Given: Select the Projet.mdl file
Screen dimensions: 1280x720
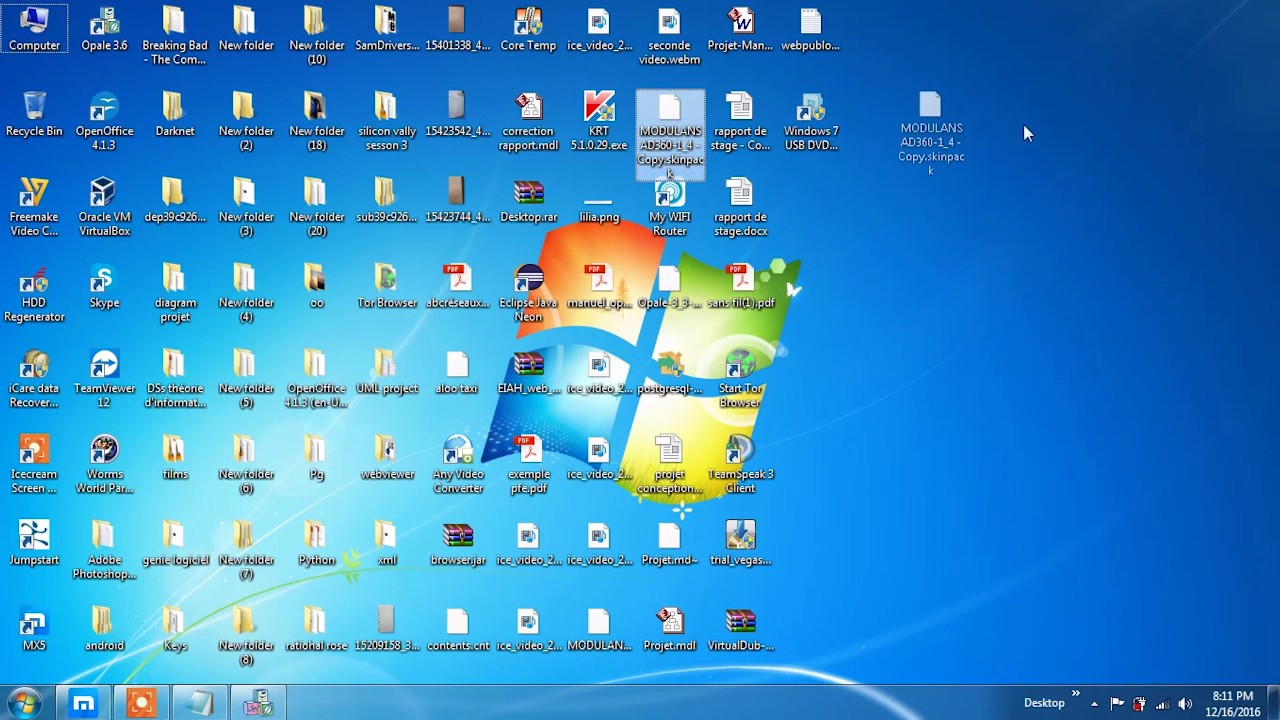Looking at the screenshot, I should (670, 630).
